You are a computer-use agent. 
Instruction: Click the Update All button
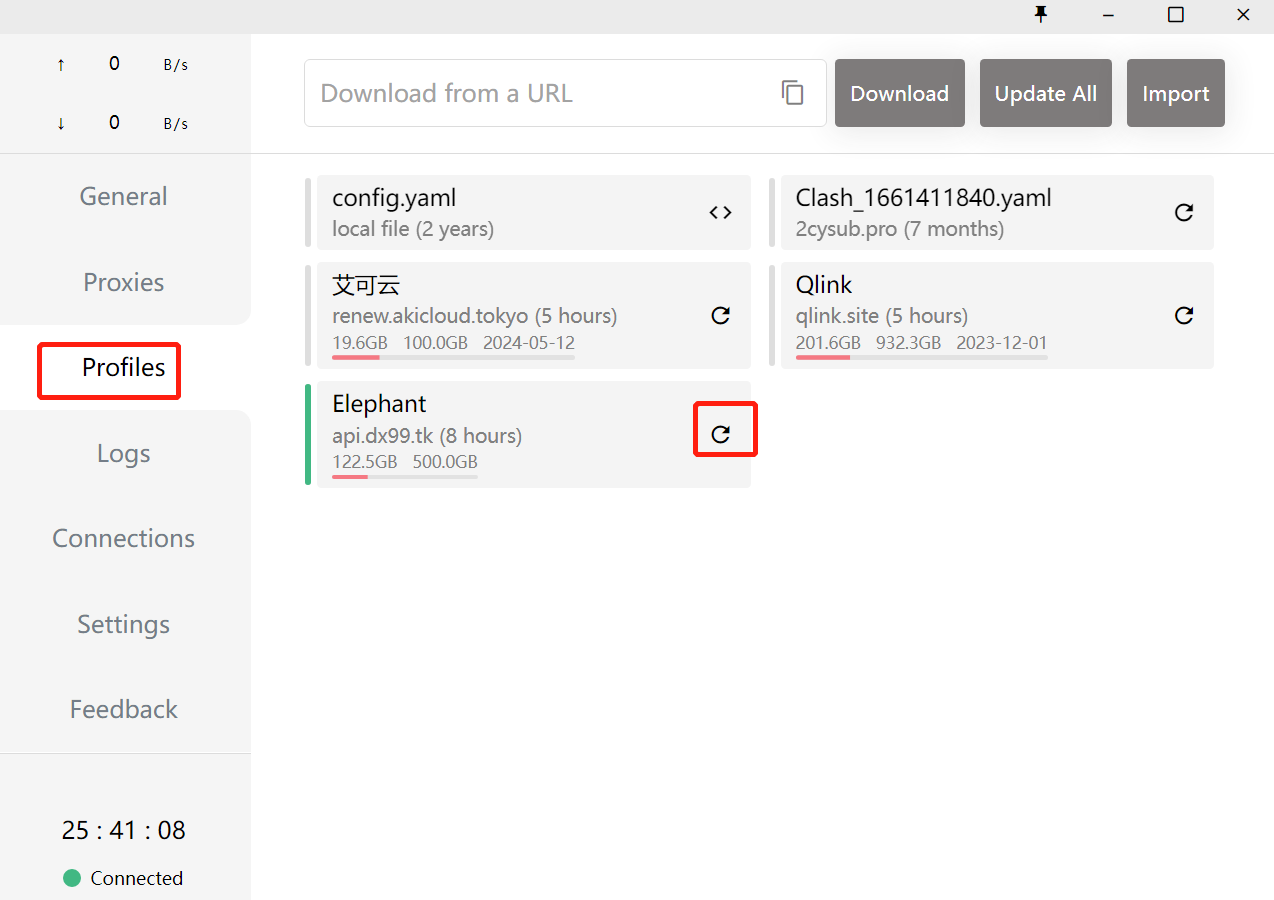pyautogui.click(x=1045, y=93)
